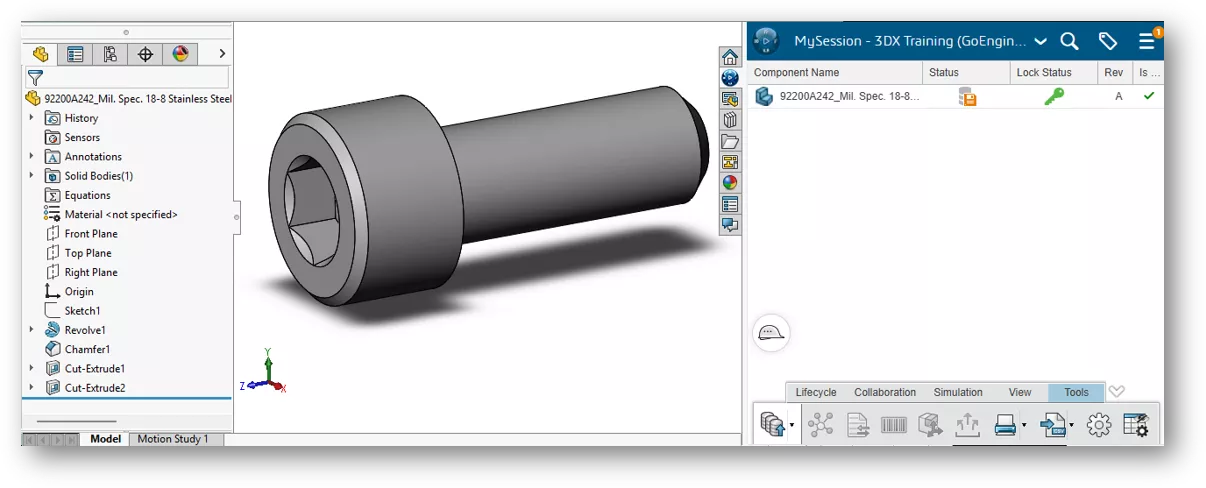Select the Top Plane
The image size is (1206, 488).
click(88, 253)
